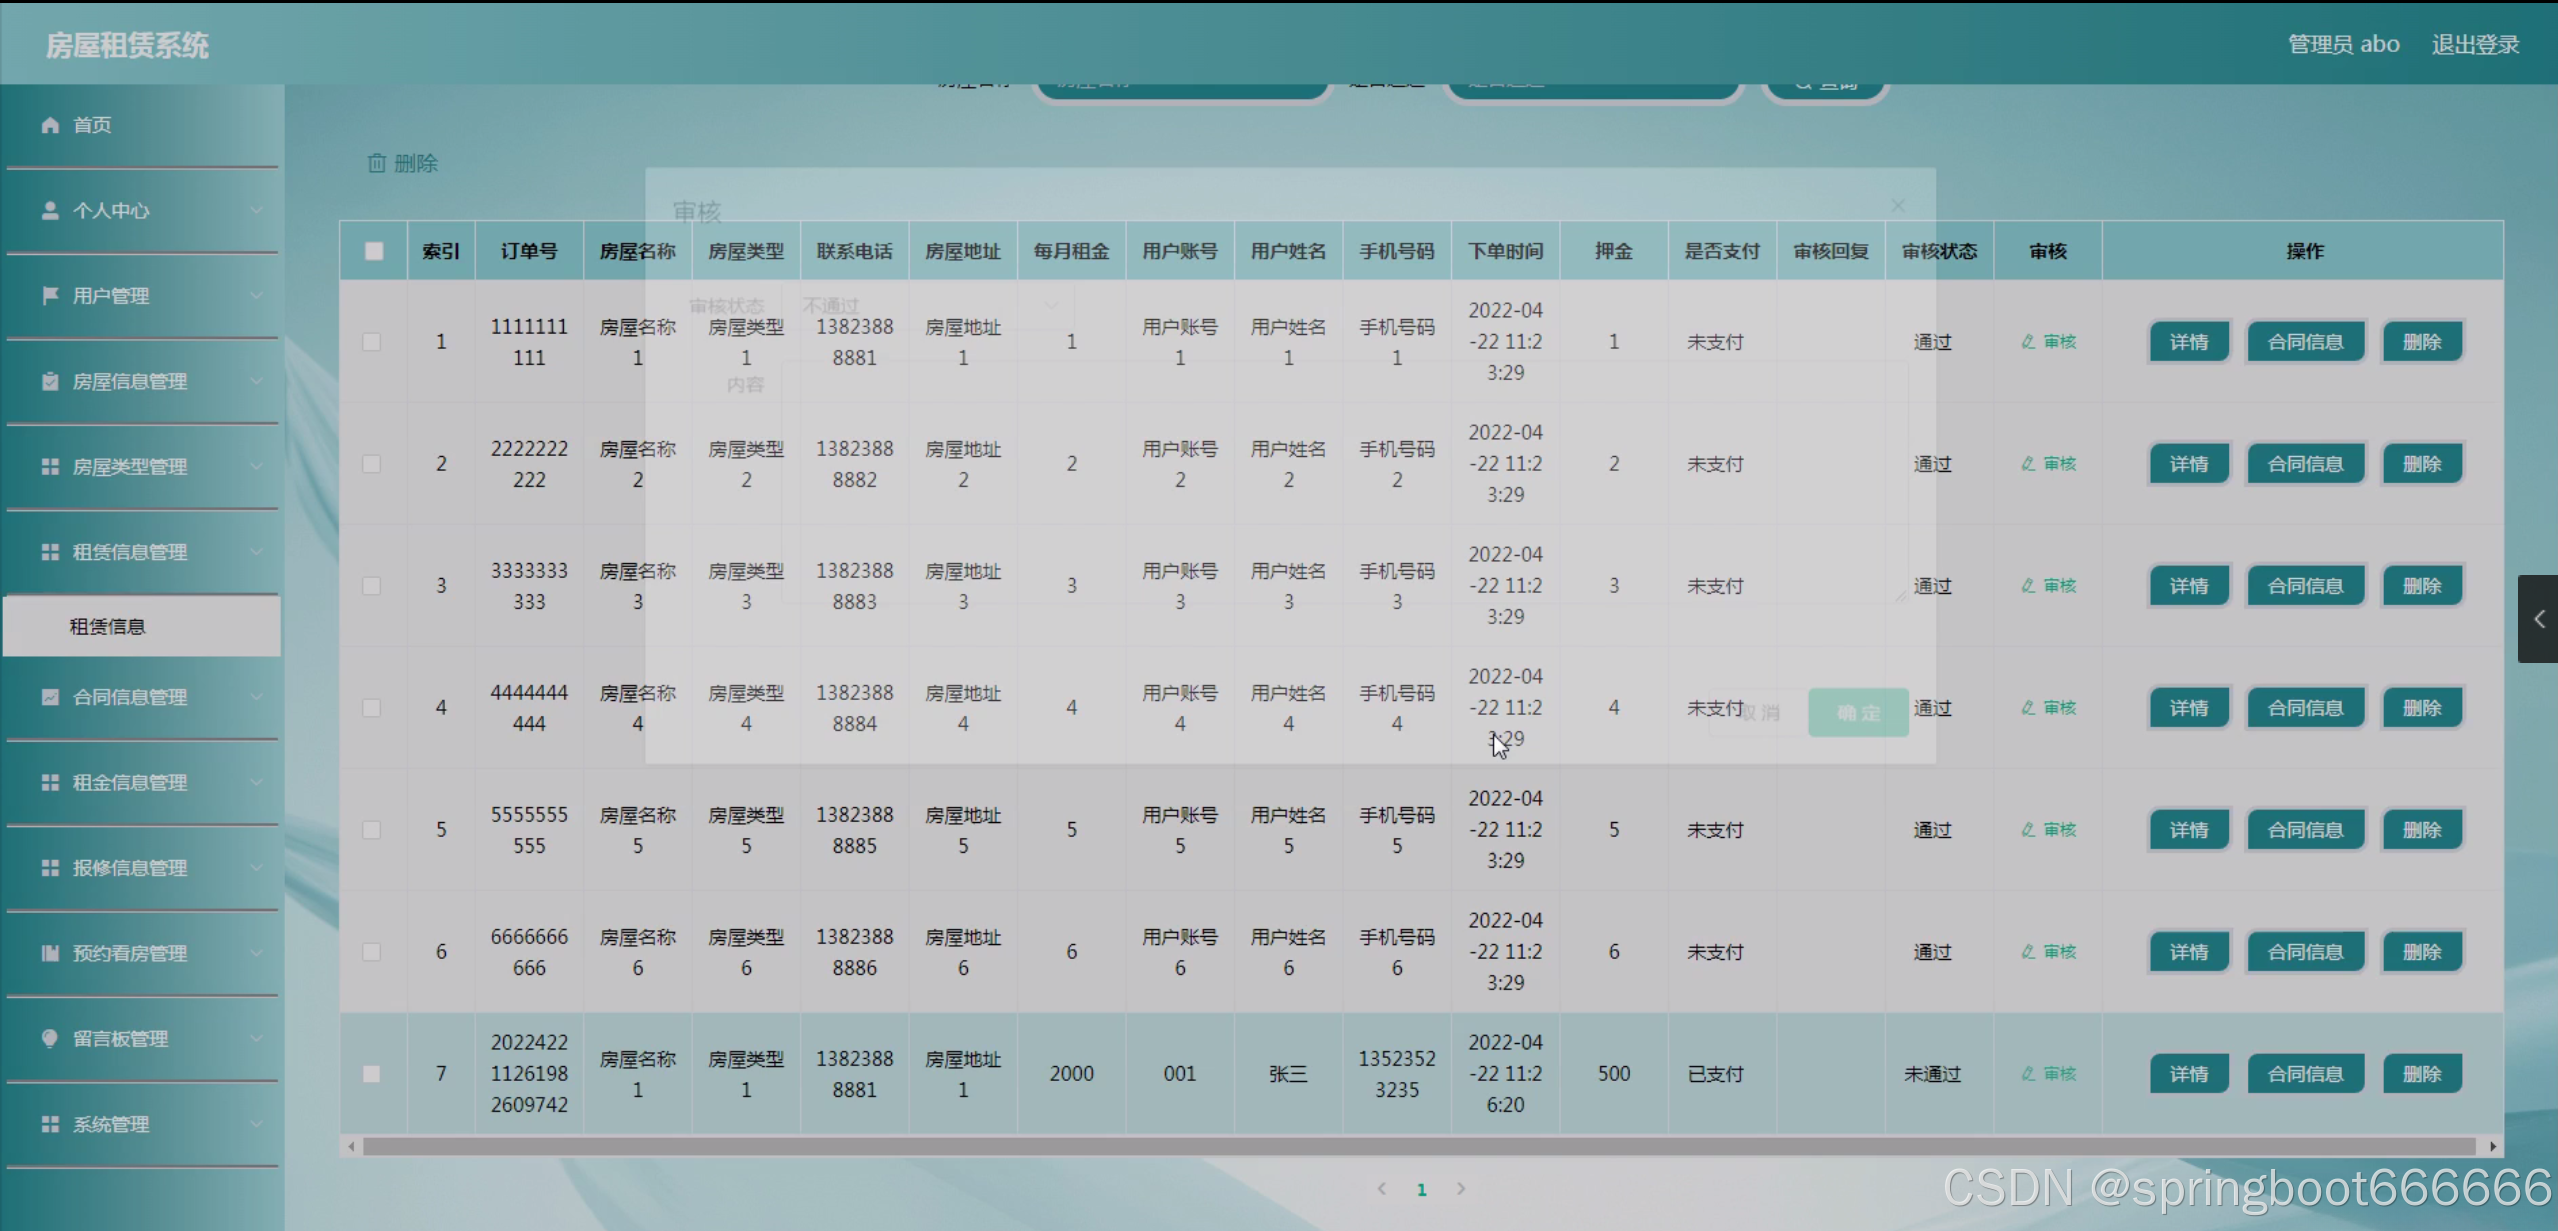The height and width of the screenshot is (1231, 2558).
Task: Select the 租赁信息 submenu item
Action: tap(108, 627)
